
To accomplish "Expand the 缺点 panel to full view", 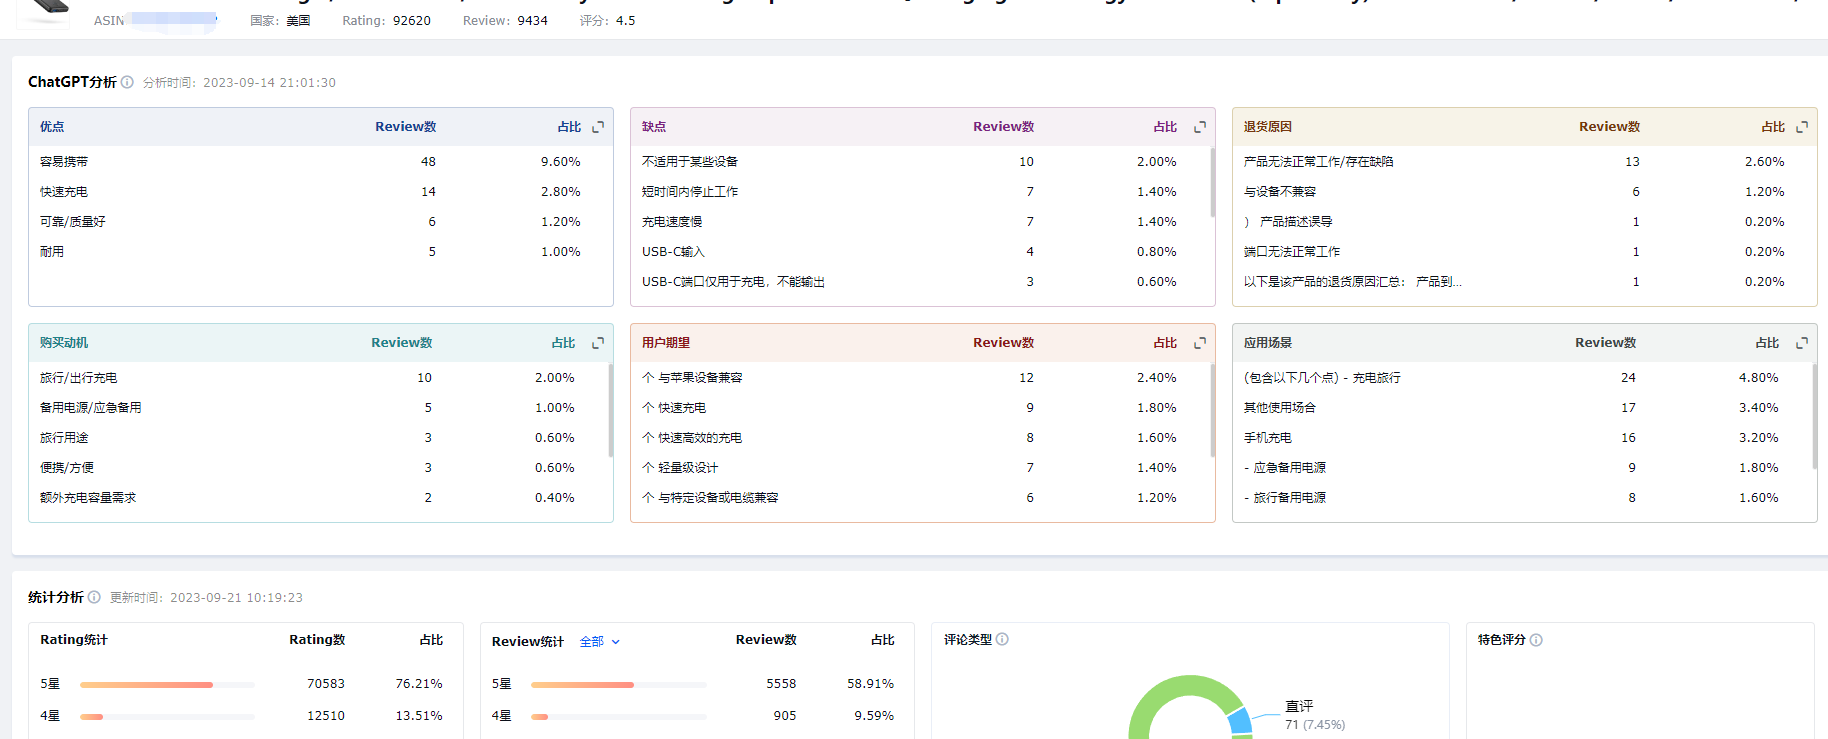I will (1200, 127).
